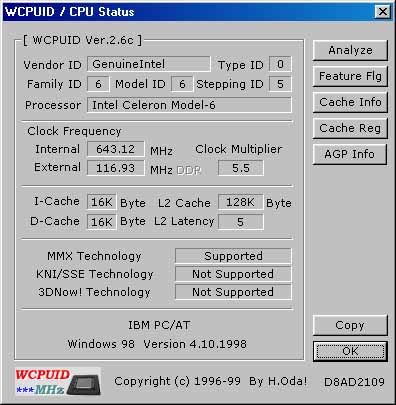
Task: Click the WCPUID chip logo icon
Action: point(57,382)
